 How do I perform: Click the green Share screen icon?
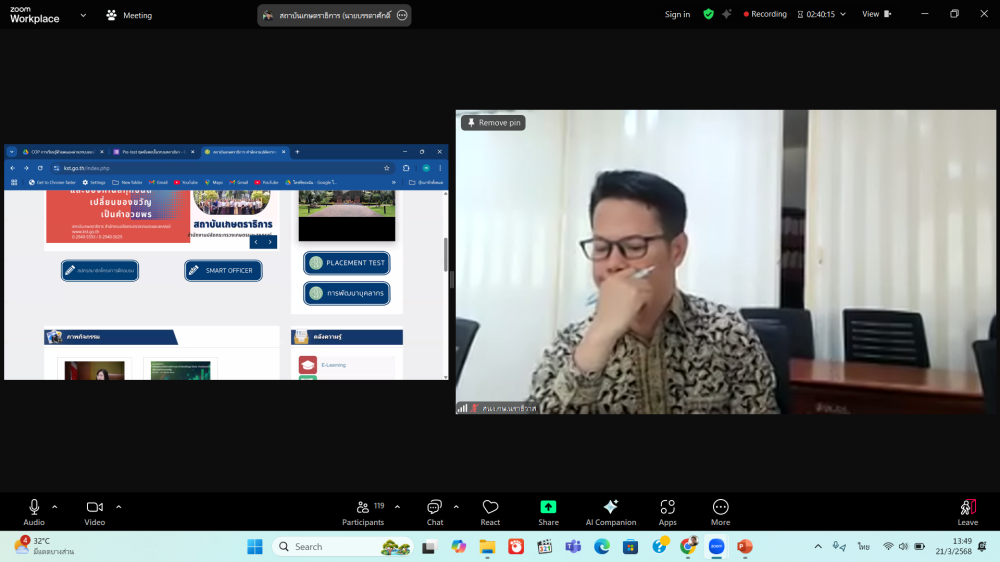548,507
